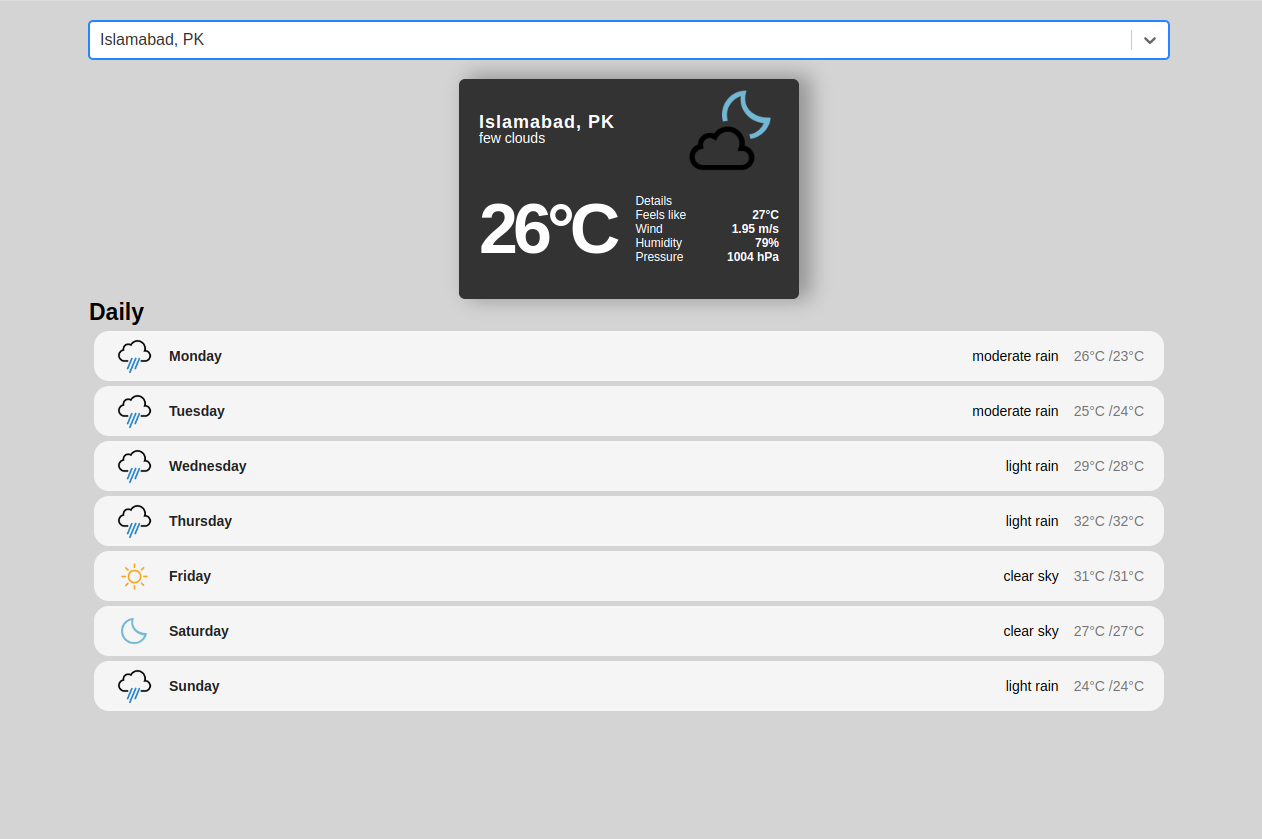The width and height of the screenshot is (1262, 839).
Task: Select the Monday day label
Action: coord(195,356)
